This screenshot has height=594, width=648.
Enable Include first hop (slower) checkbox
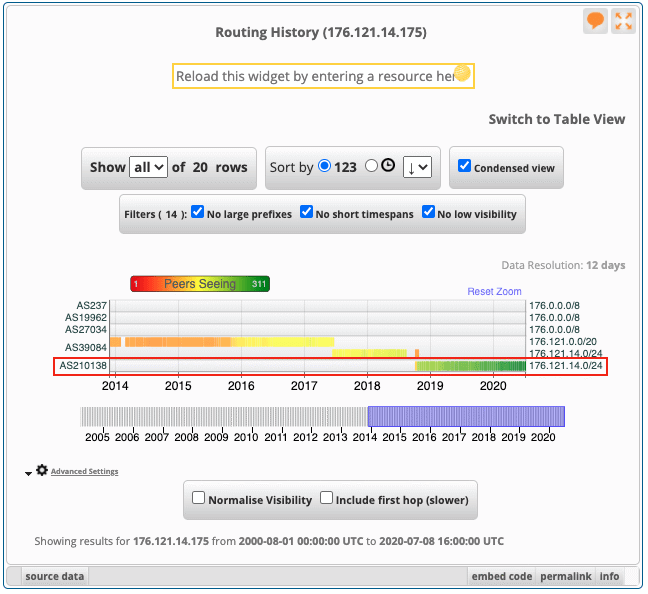point(326,498)
